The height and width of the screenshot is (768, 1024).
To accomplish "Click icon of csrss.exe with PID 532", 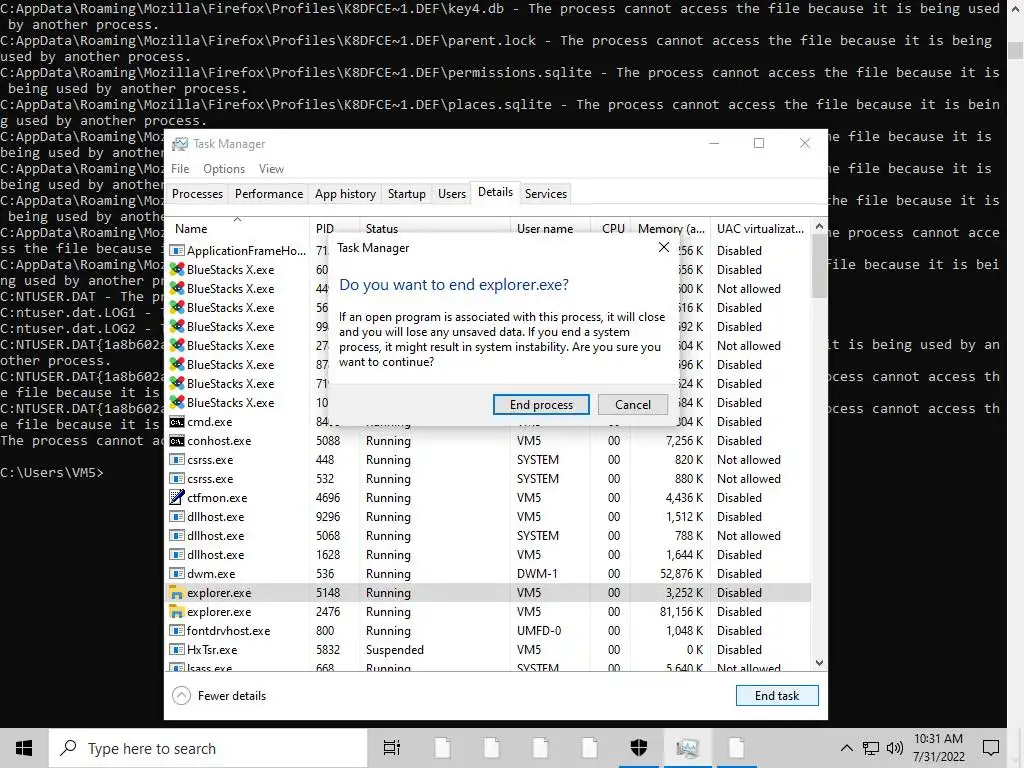I will point(176,479).
